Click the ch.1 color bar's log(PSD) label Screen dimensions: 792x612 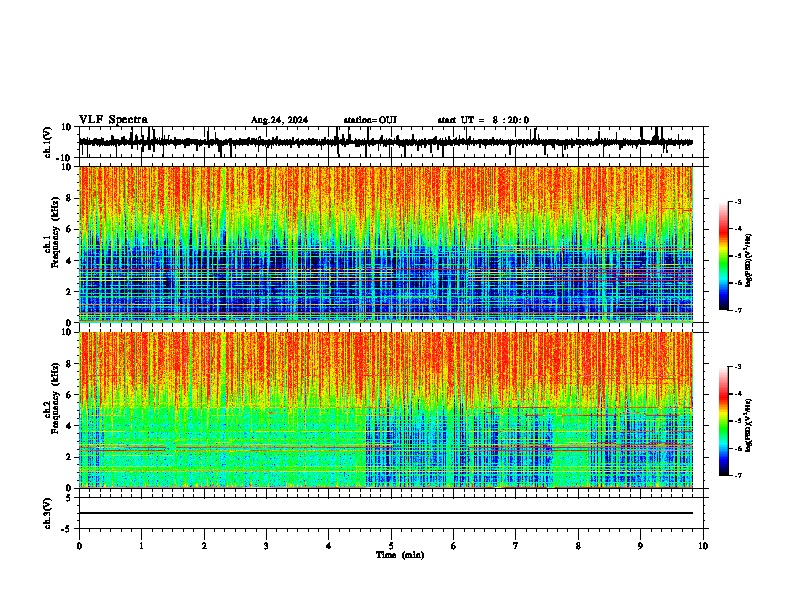(749, 261)
